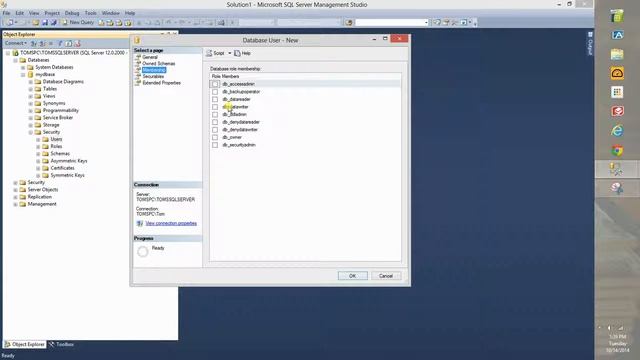Image resolution: width=640 pixels, height=360 pixels.
Task: Check the db_backupoperator role checkbox
Action: tap(215, 92)
